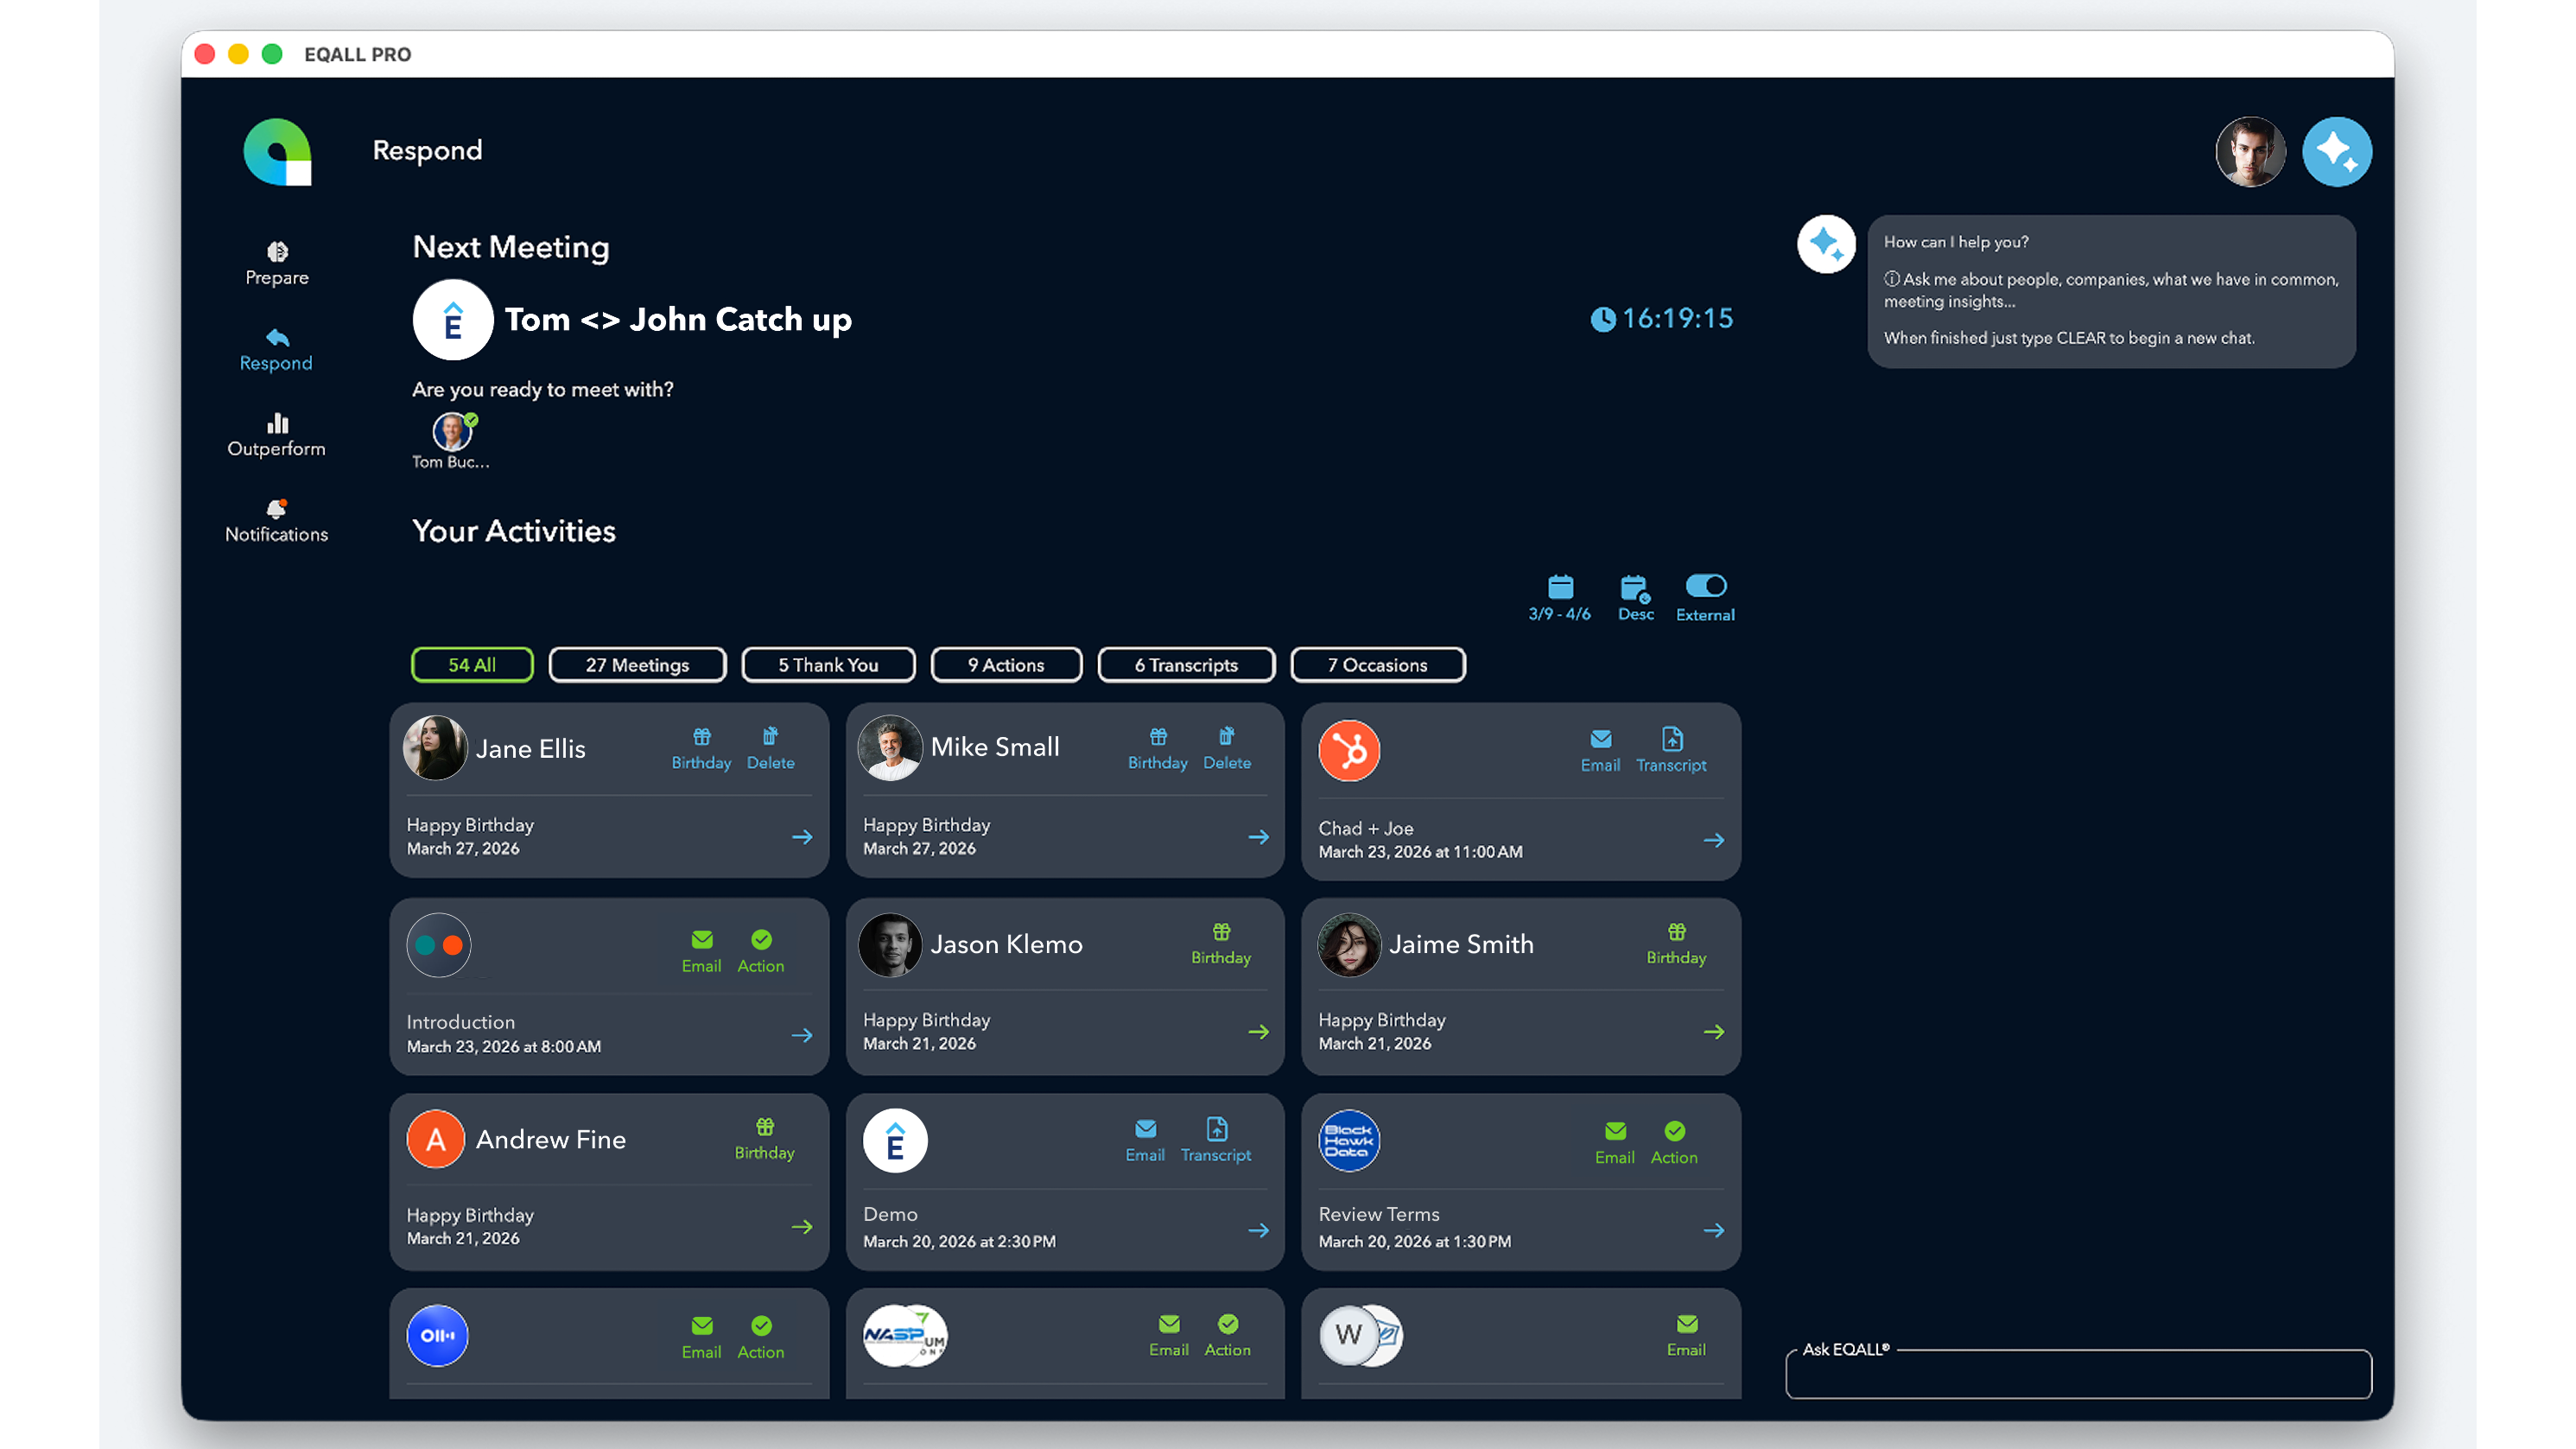
Task: Click the EQALL AI sparkle icon top right
Action: point(2336,152)
